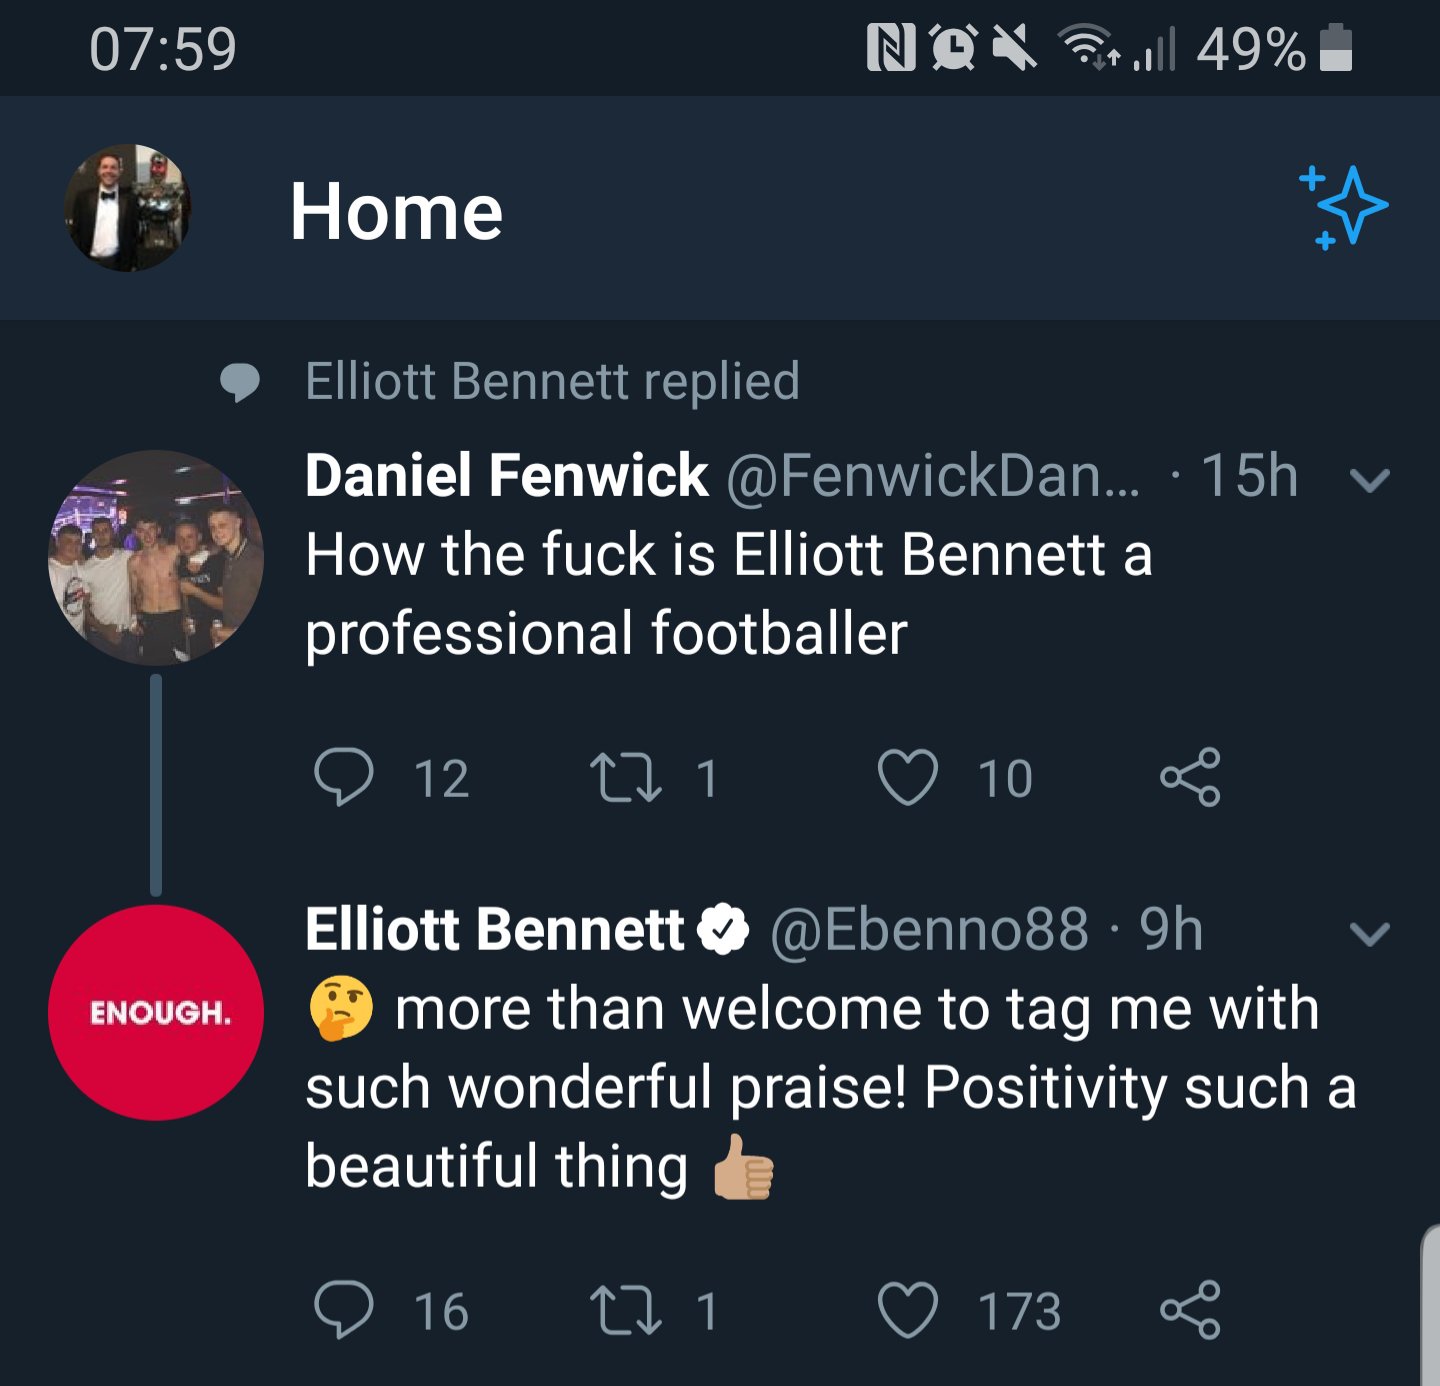This screenshot has width=1440, height=1386.
Task: Reply to Elliott Bennett's tweet
Action: [344, 1309]
